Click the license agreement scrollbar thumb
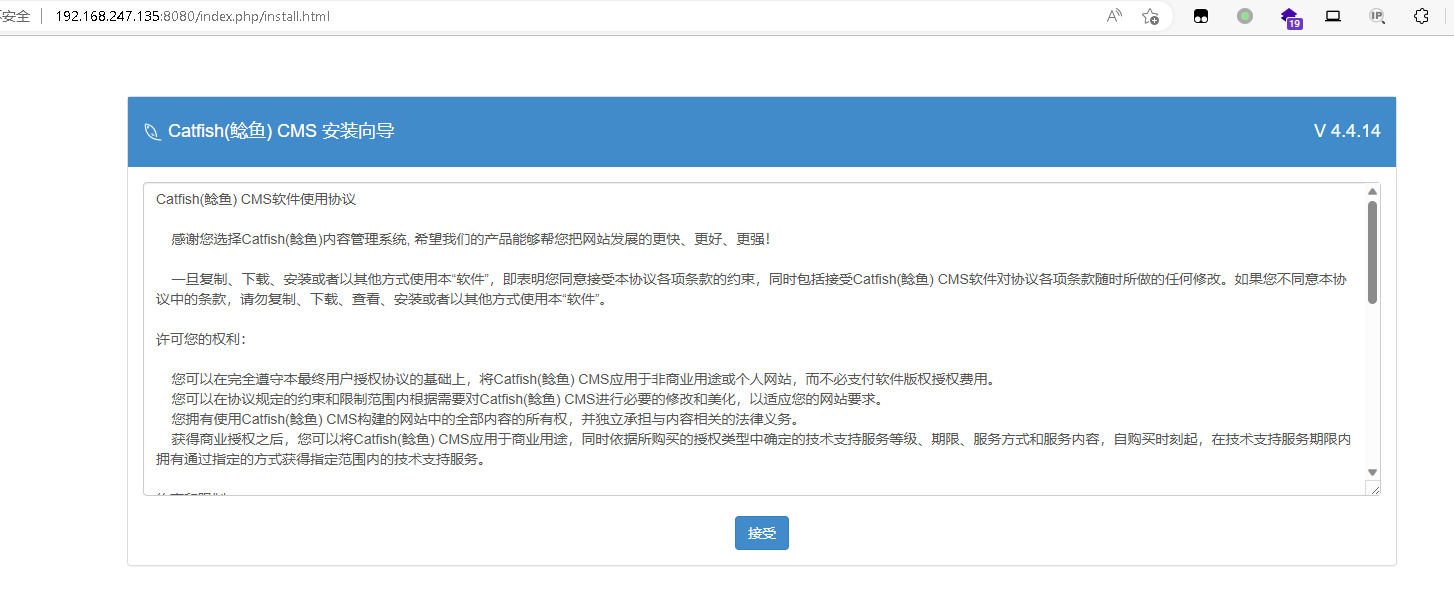 coord(1372,250)
